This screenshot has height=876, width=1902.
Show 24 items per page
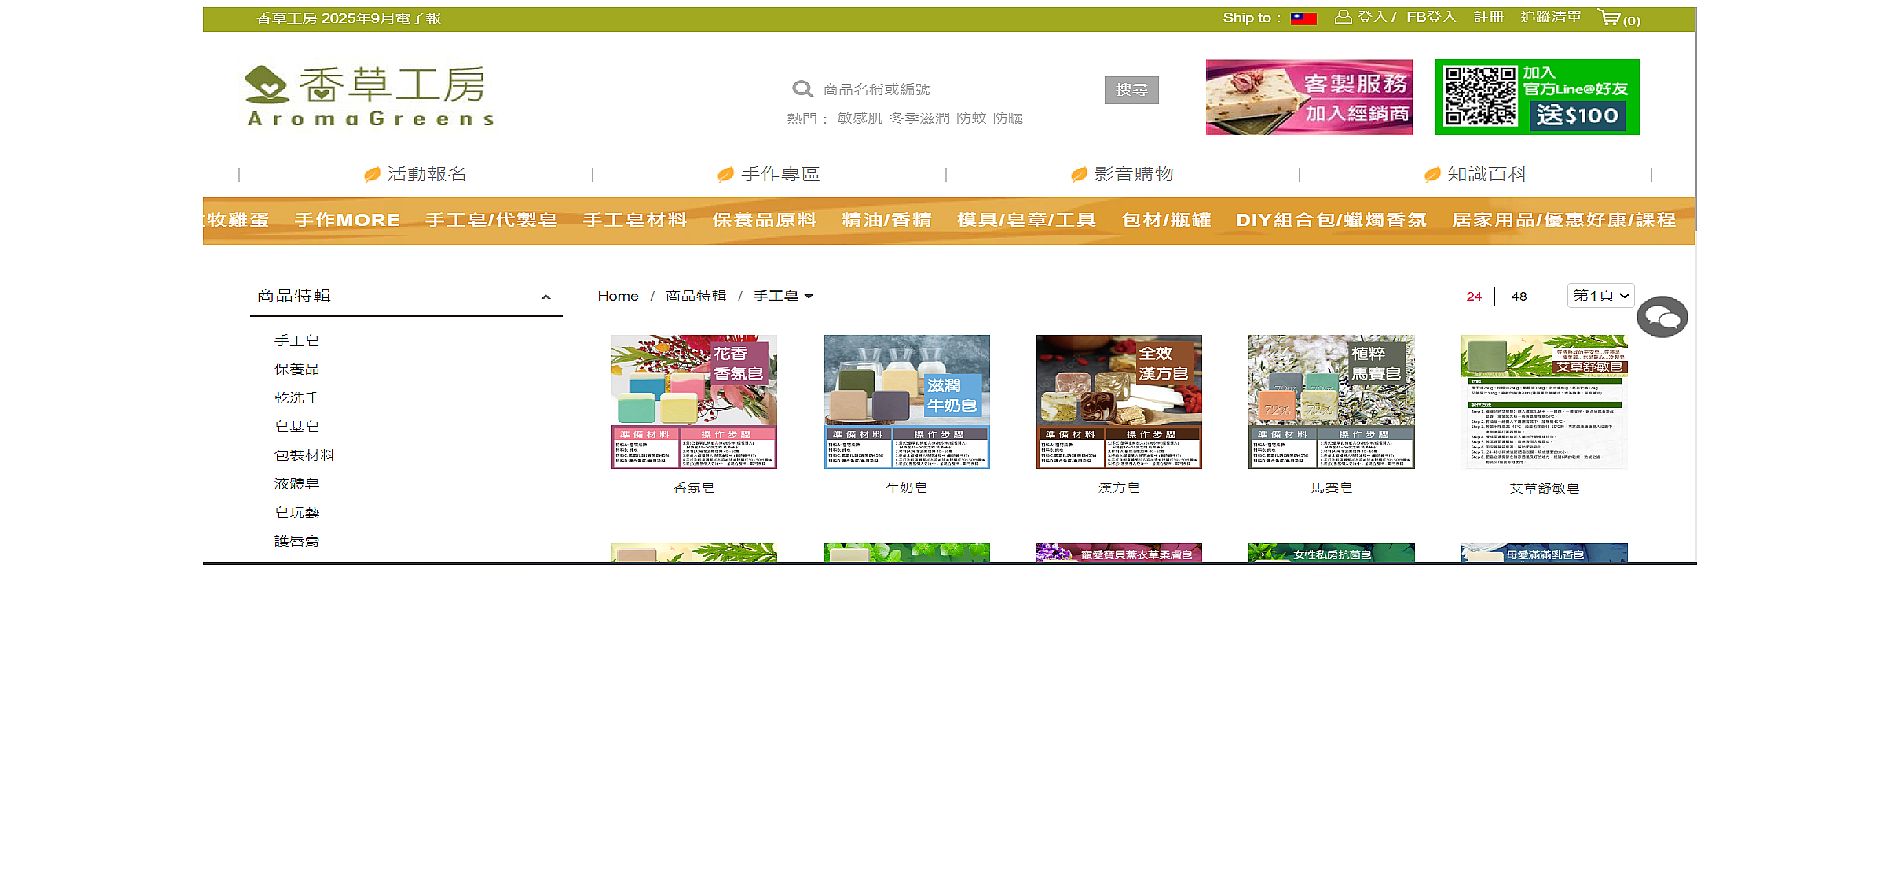point(1474,296)
